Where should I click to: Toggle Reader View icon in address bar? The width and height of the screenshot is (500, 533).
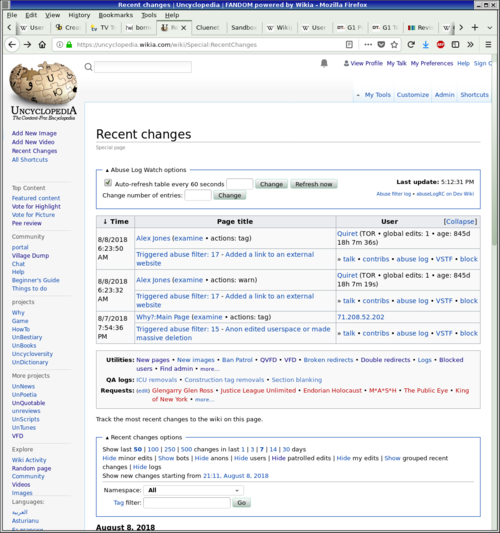click(349, 45)
